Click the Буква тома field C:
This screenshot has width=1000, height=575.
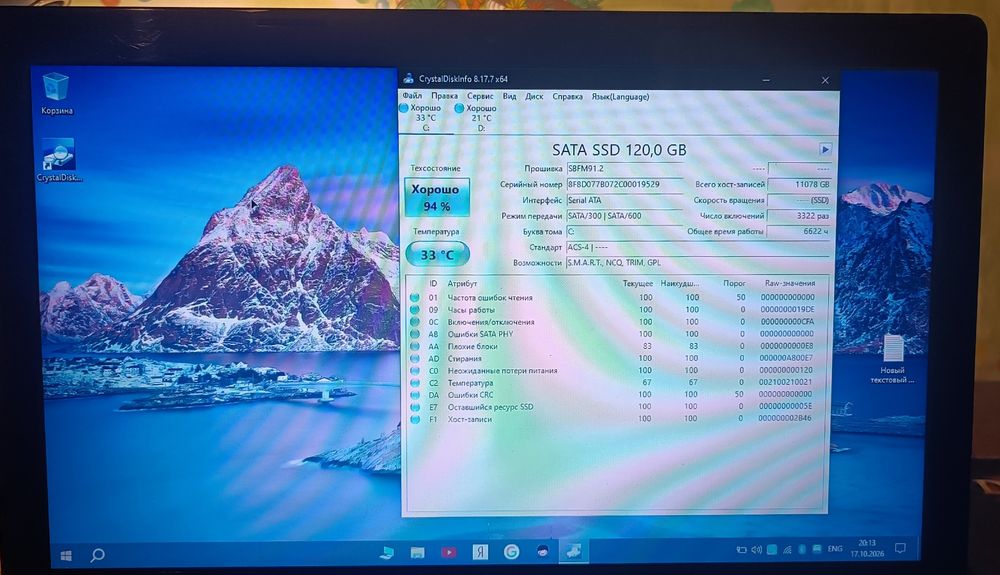click(x=624, y=231)
